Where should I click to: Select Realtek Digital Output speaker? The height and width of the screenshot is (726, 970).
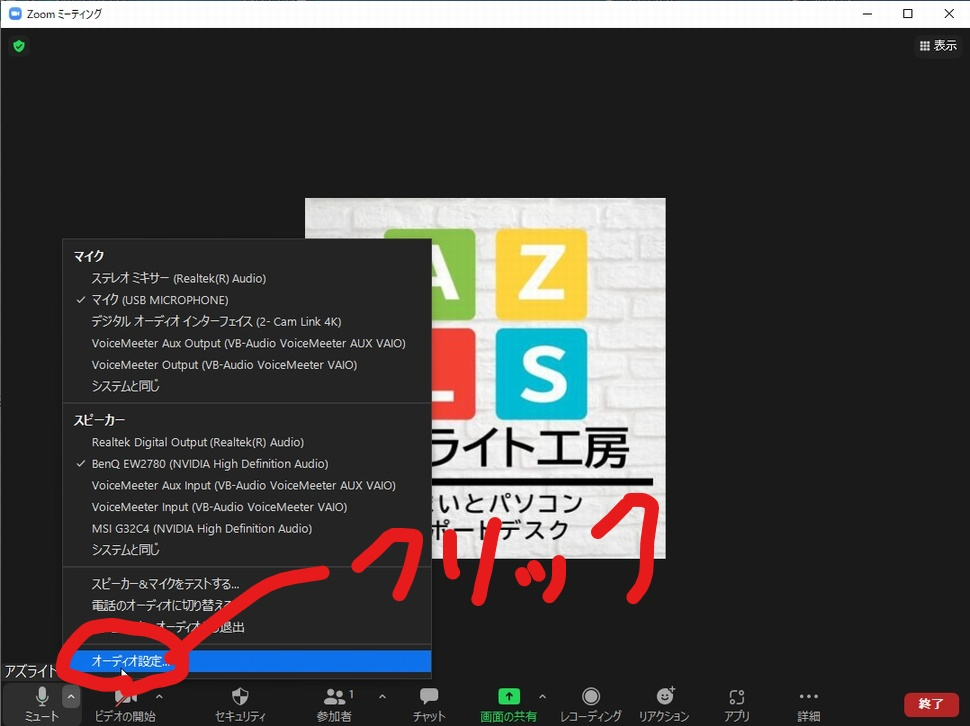[247, 442]
